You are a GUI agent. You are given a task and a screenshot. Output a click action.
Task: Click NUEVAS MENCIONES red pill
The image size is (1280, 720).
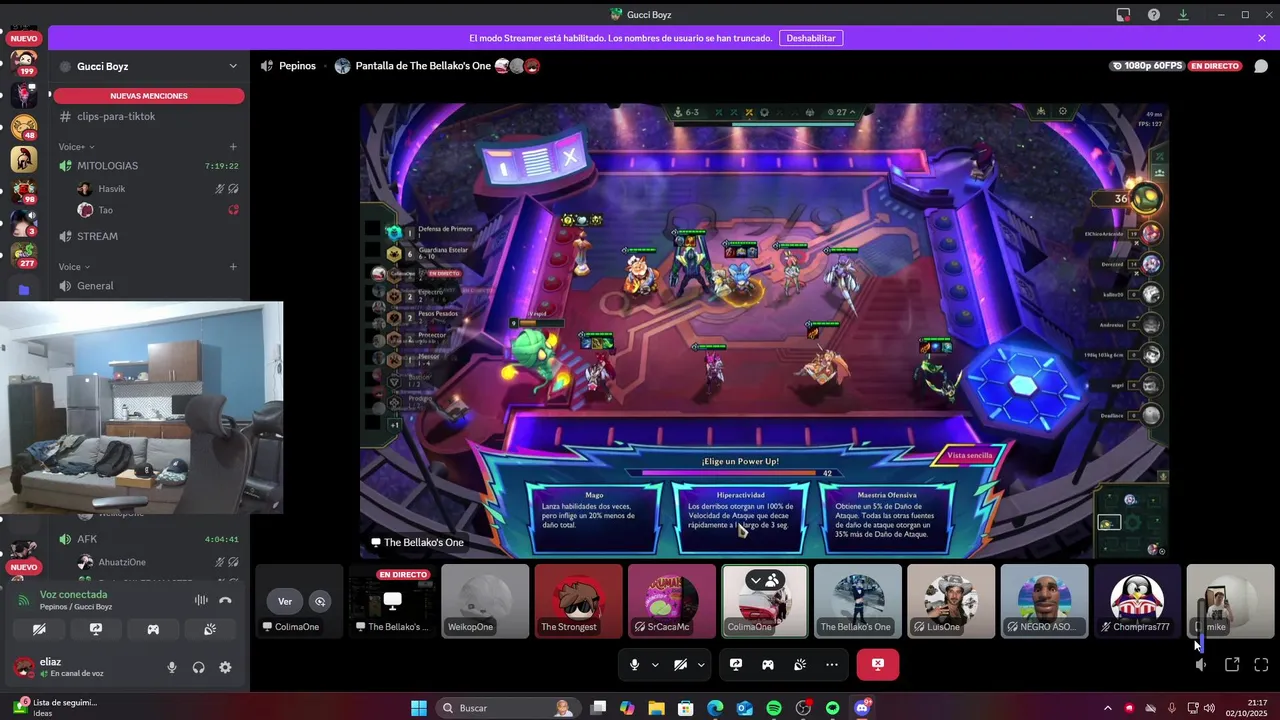[148, 96]
